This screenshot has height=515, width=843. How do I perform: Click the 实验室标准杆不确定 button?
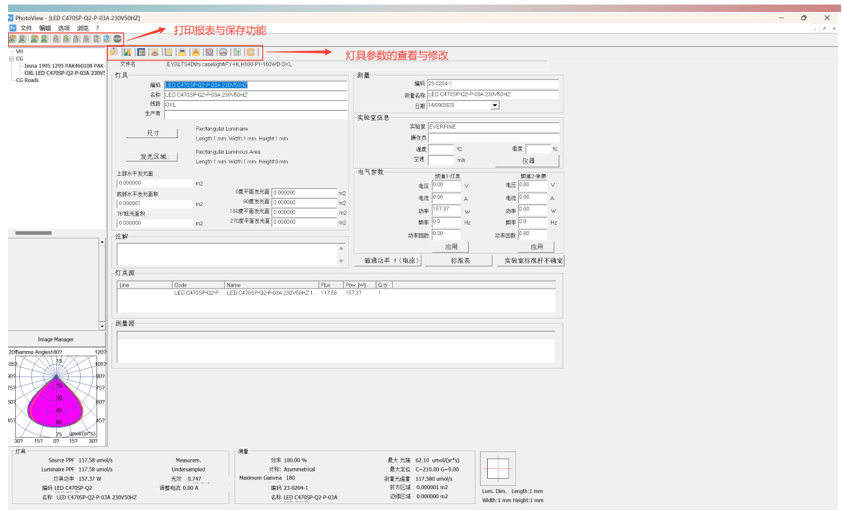pyautogui.click(x=533, y=260)
